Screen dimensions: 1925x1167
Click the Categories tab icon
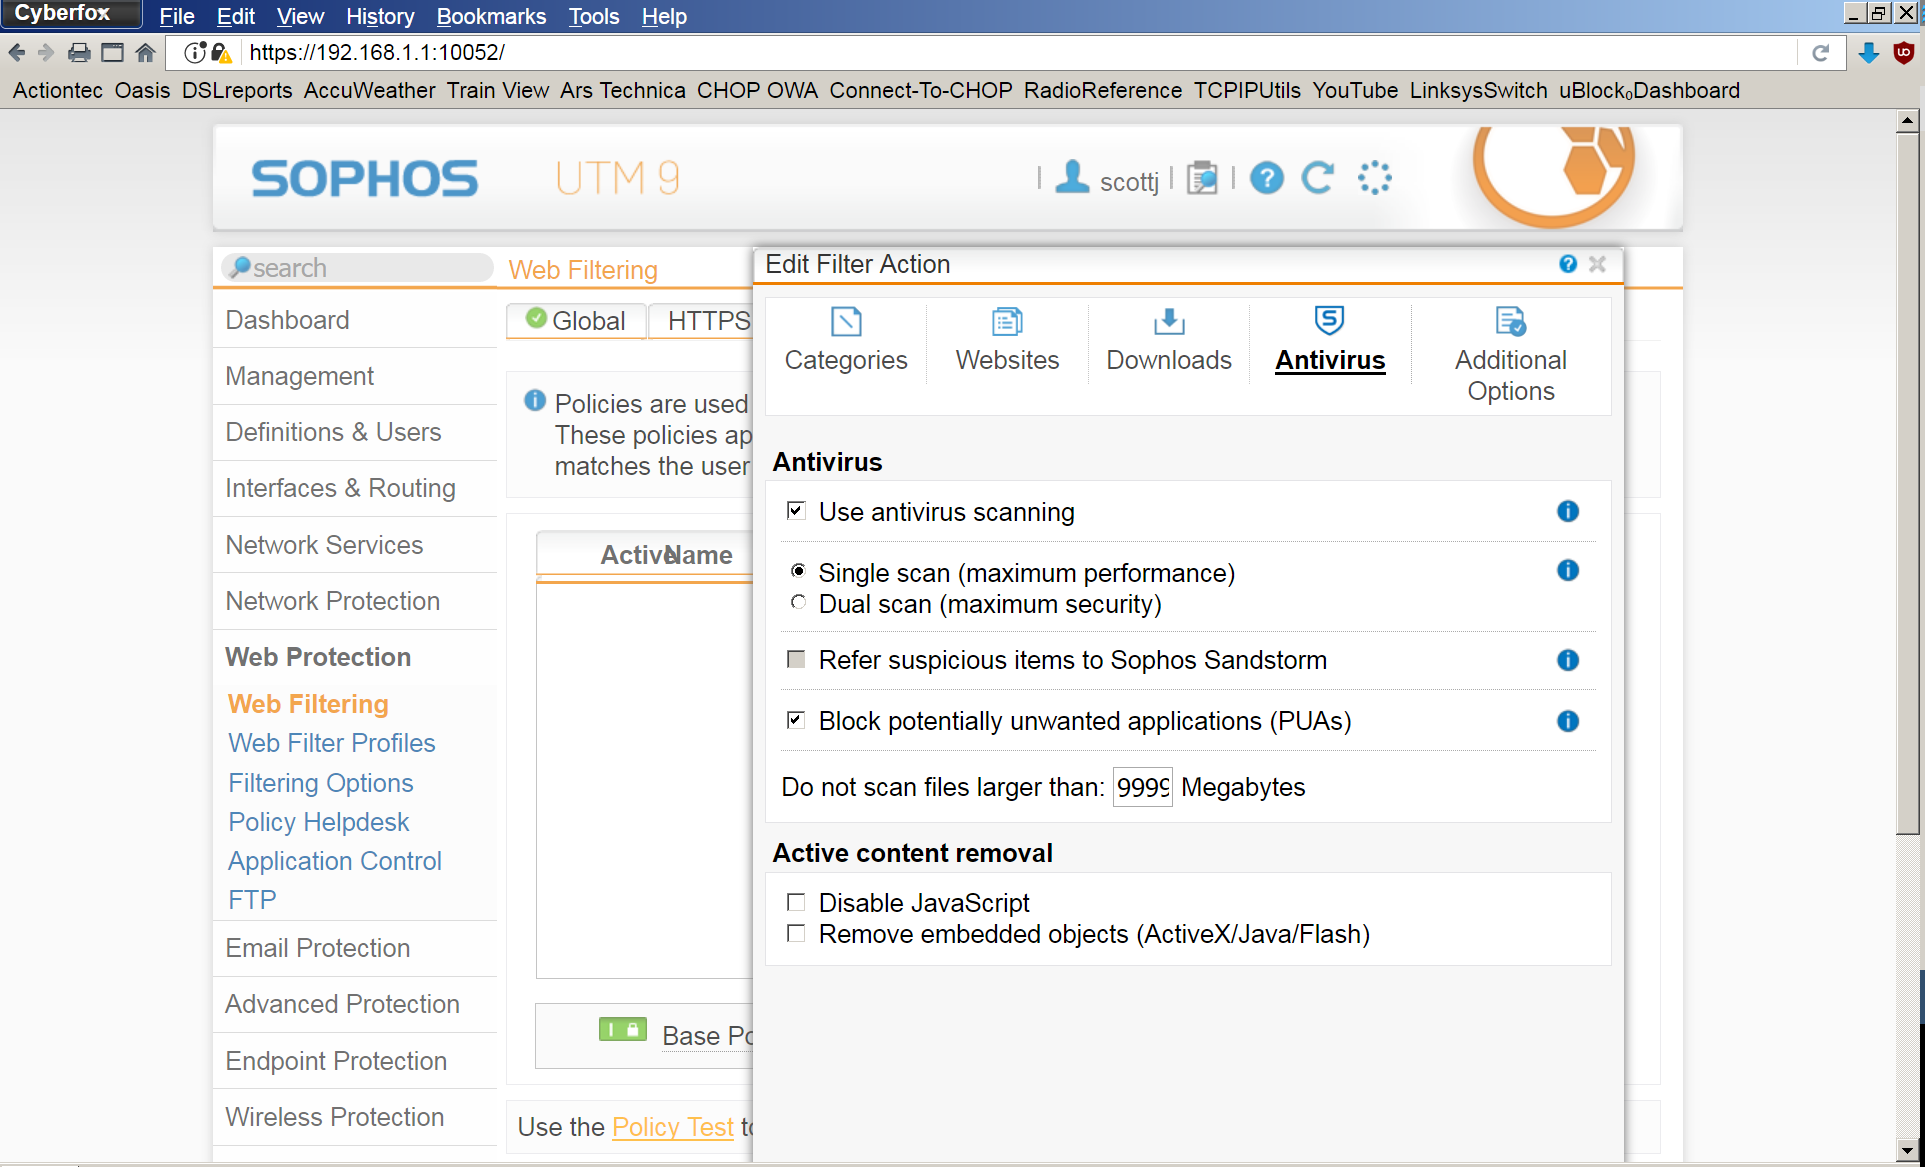(x=846, y=322)
